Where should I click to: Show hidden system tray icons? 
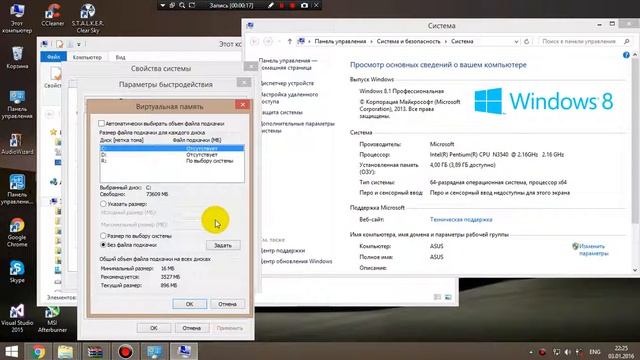531,352
